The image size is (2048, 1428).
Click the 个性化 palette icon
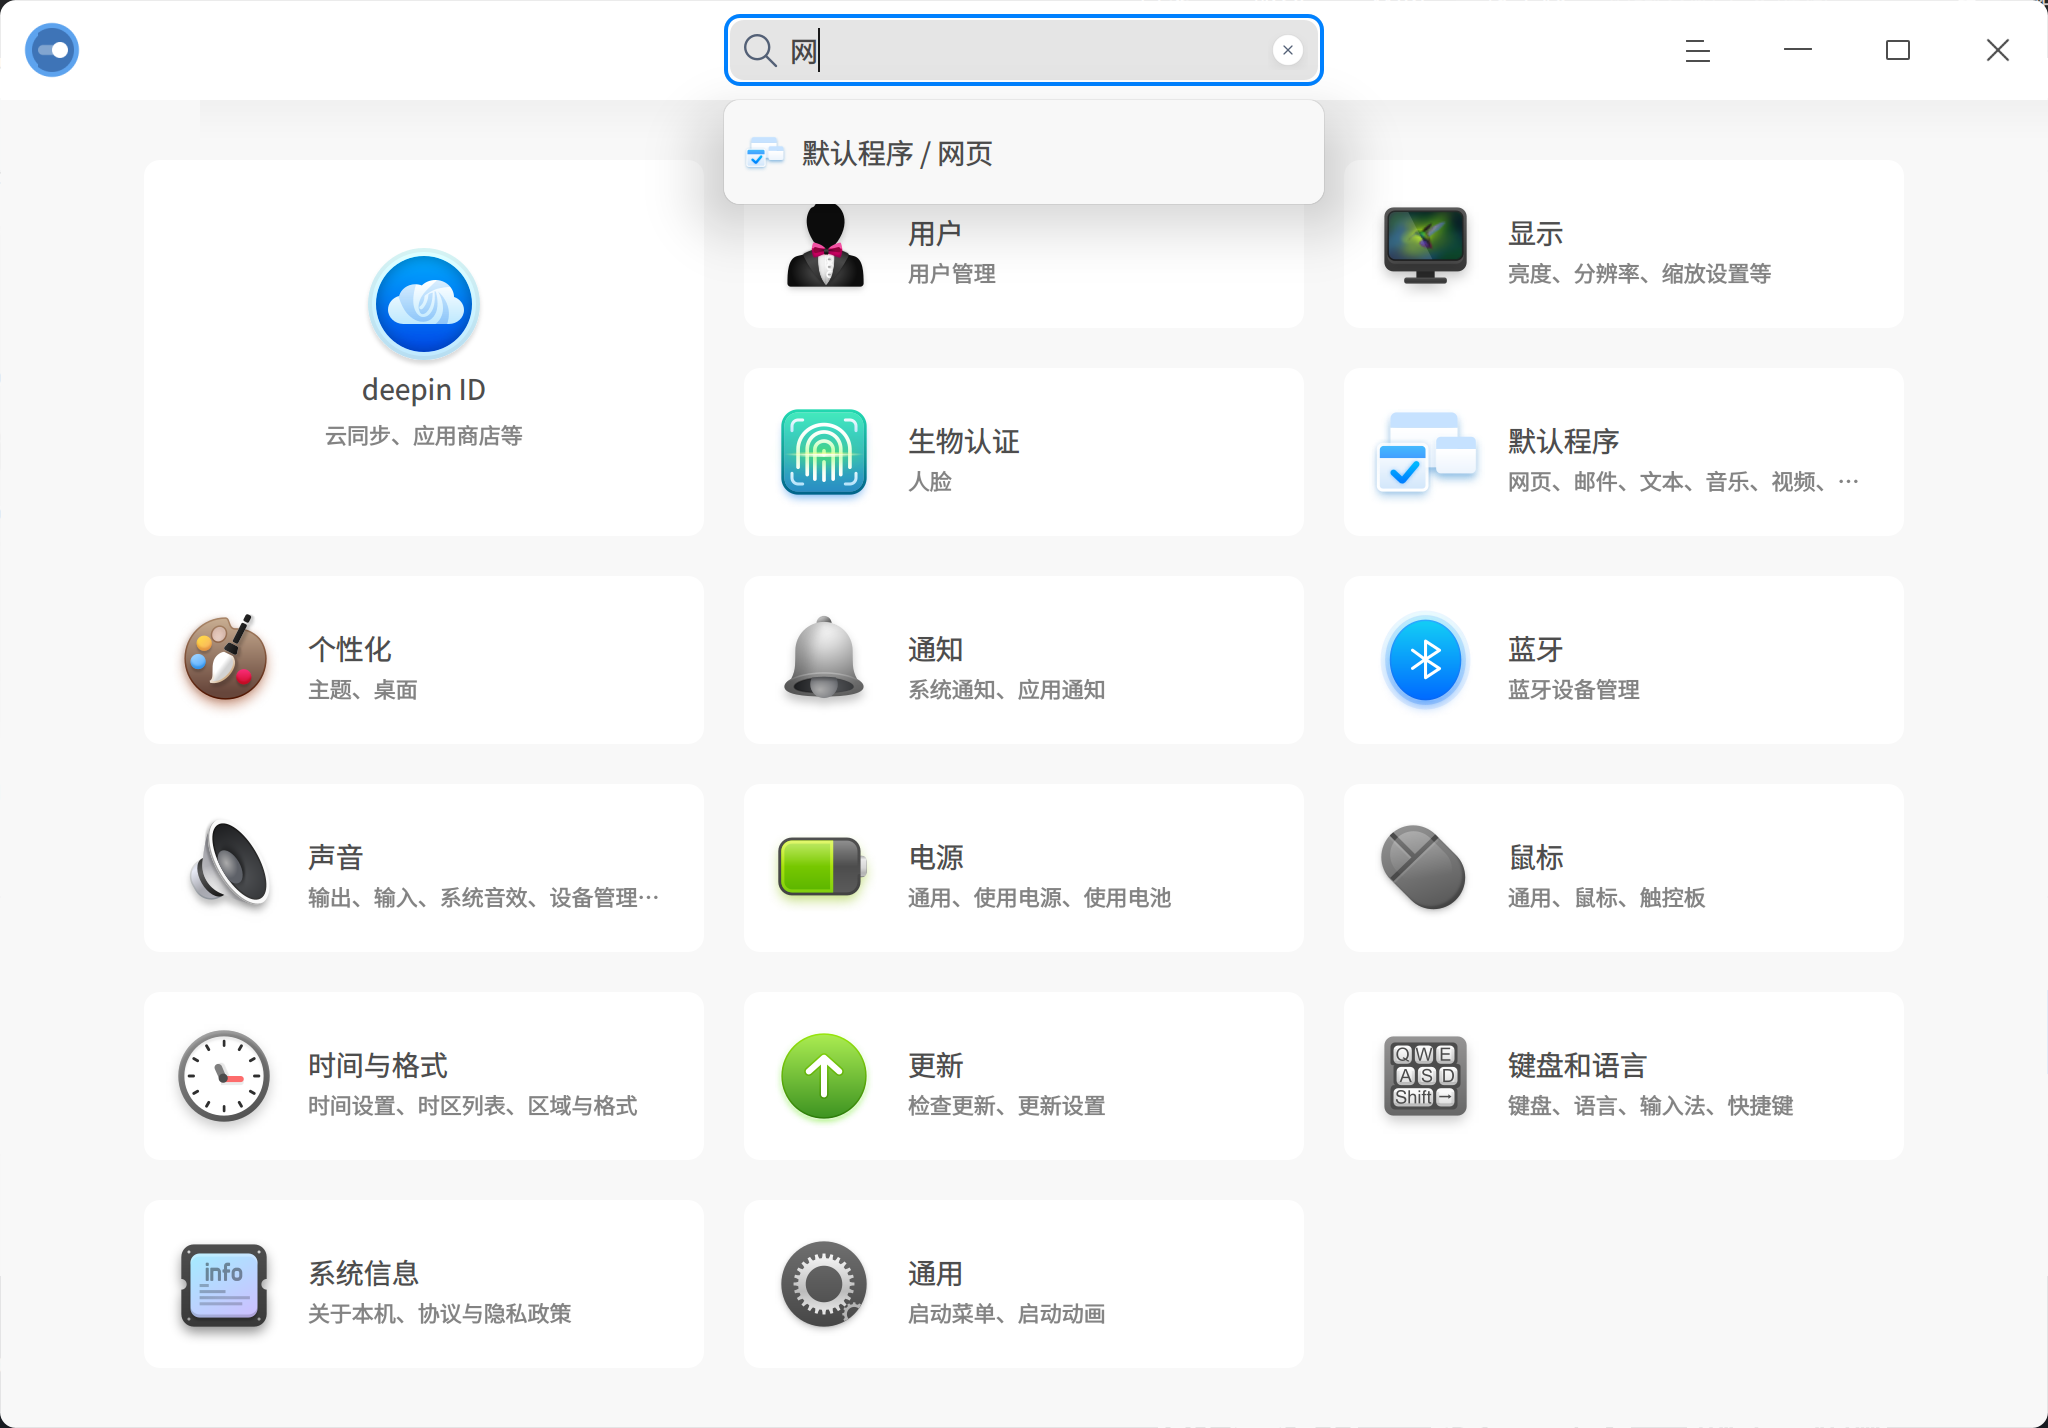tap(226, 658)
